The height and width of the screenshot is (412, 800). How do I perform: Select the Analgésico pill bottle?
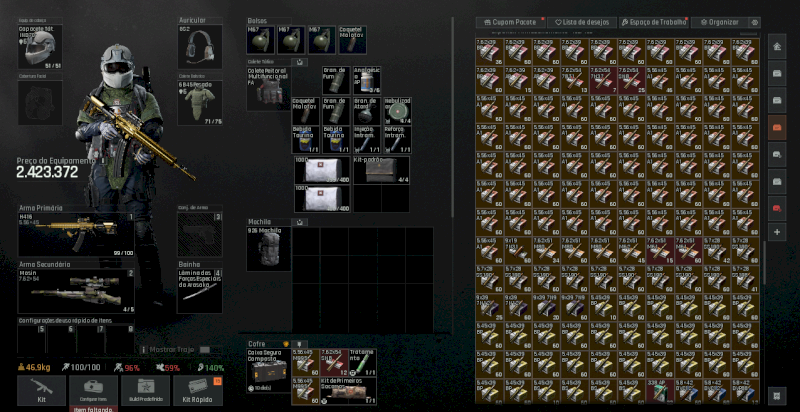[x=367, y=80]
